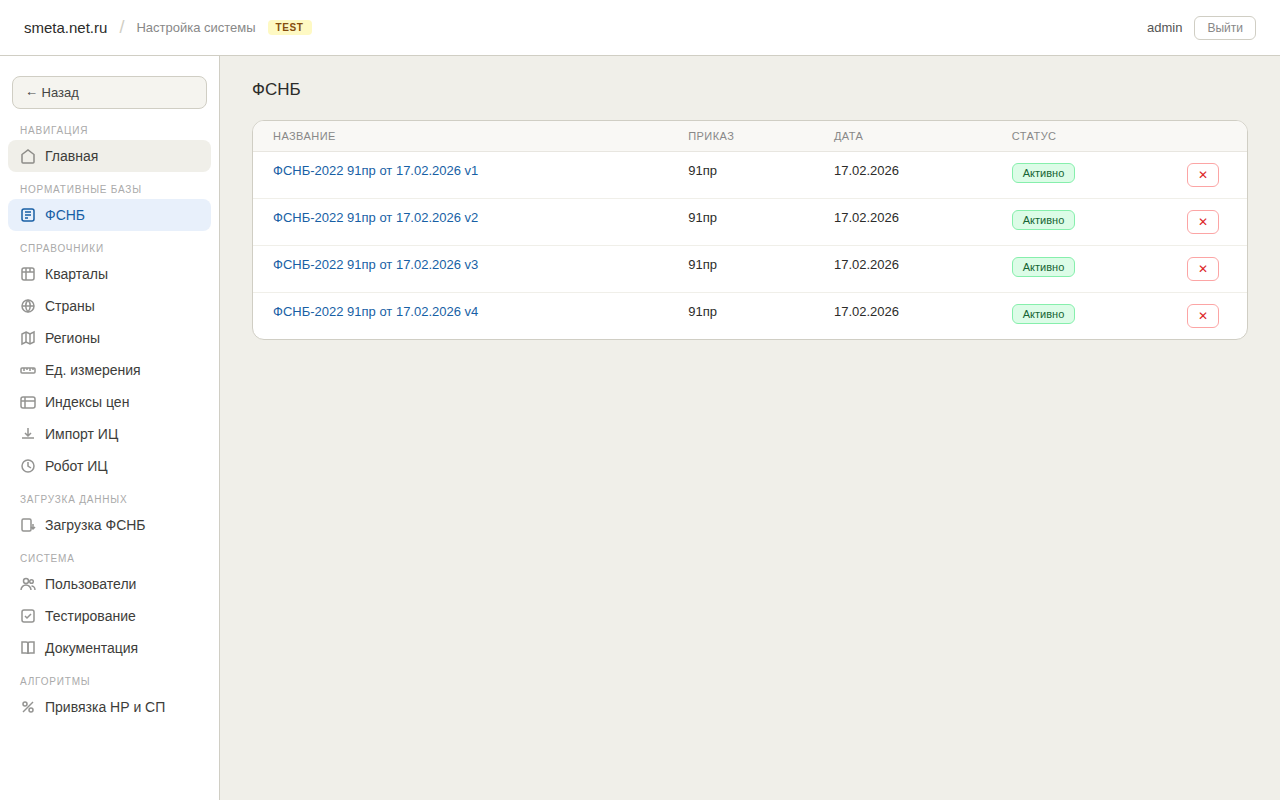
Task: Click the smeta.net.ru site title
Action: pyautogui.click(x=66, y=28)
